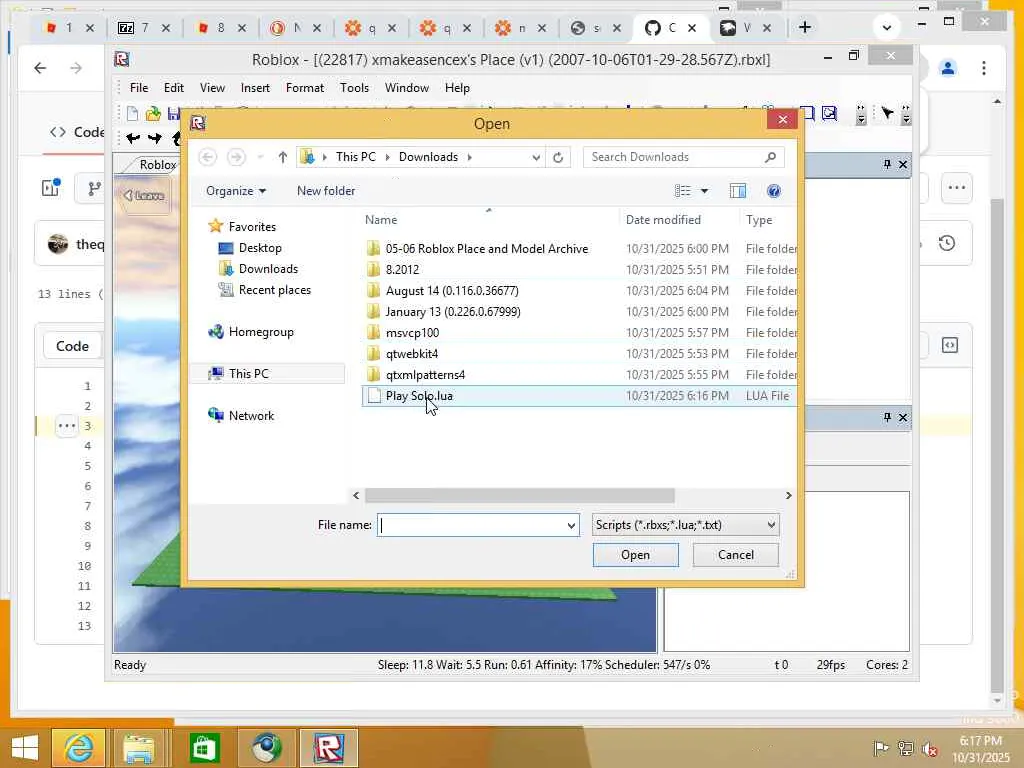Select Recent places in sidebar
The width and height of the screenshot is (1024, 768).
point(274,289)
